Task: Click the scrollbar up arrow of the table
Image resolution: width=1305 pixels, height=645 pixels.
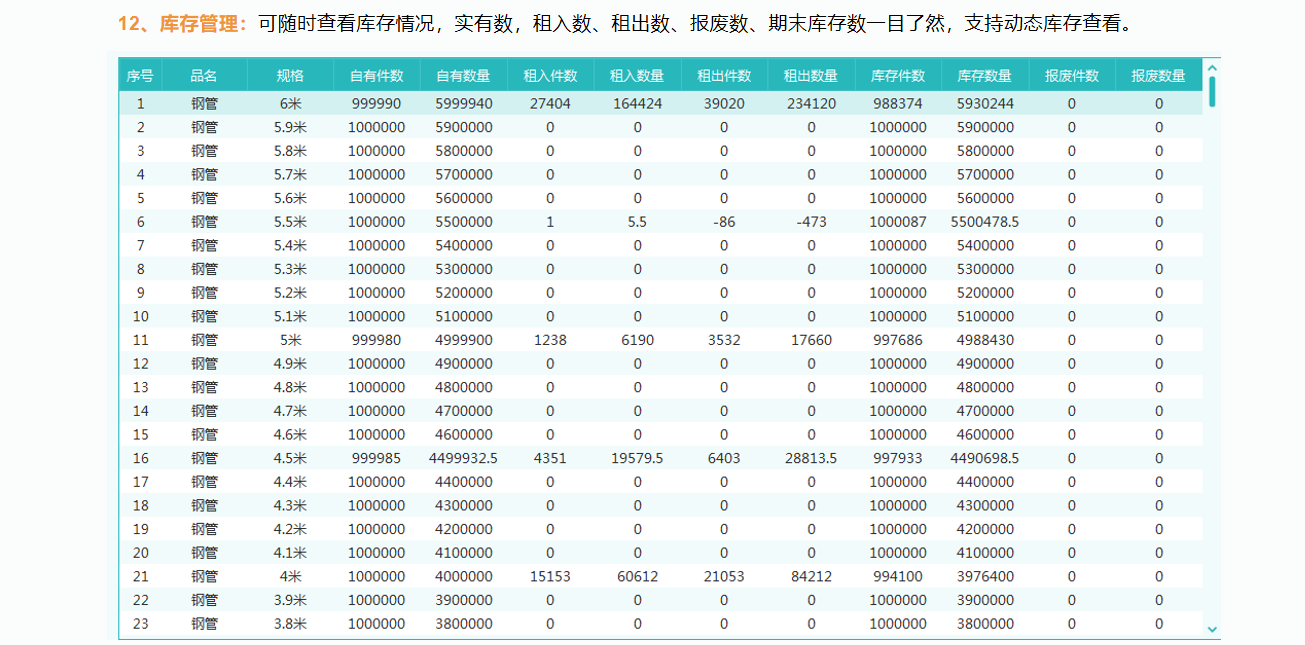Action: 1212,68
